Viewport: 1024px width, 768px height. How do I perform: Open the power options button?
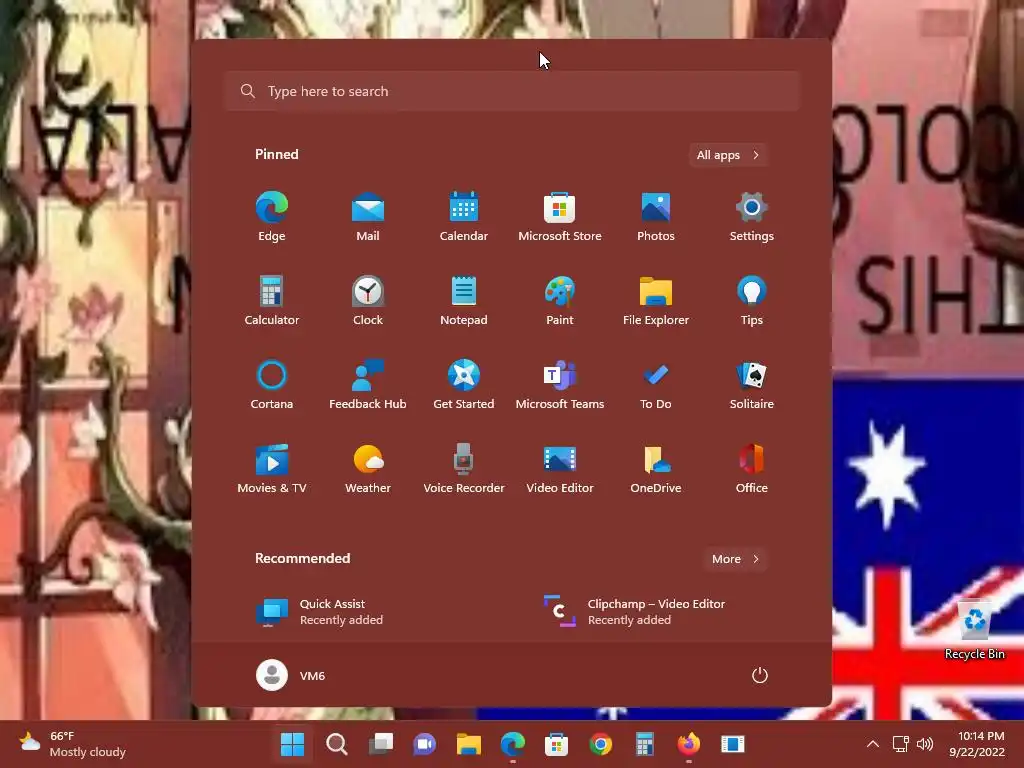[759, 675]
